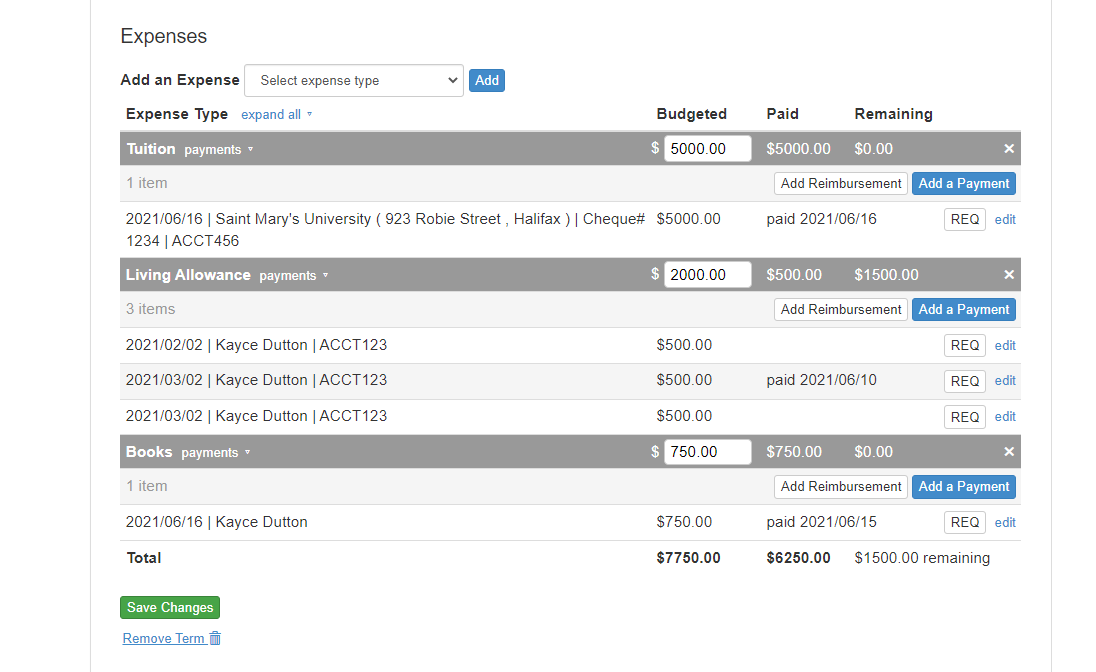Image resolution: width=1096 pixels, height=672 pixels.
Task: Click REQ for the 2021/02/02 Kayce Dutton payment
Action: point(965,345)
